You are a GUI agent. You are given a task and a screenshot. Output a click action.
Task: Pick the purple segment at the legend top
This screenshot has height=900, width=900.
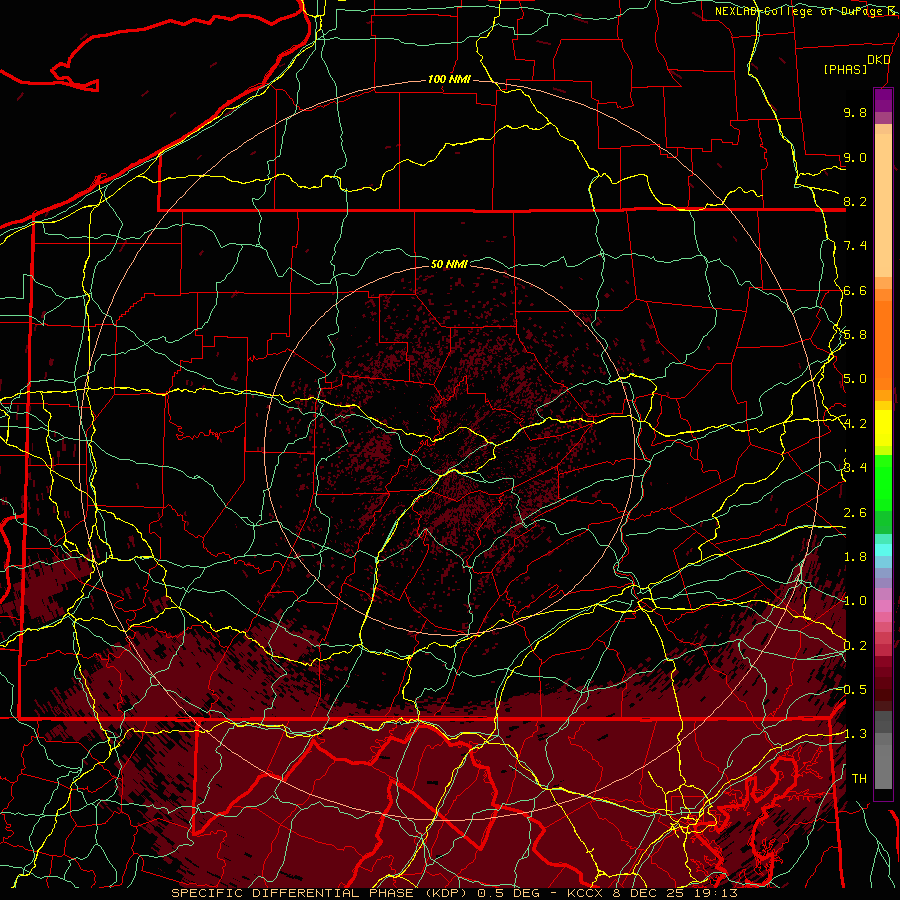coord(883,100)
